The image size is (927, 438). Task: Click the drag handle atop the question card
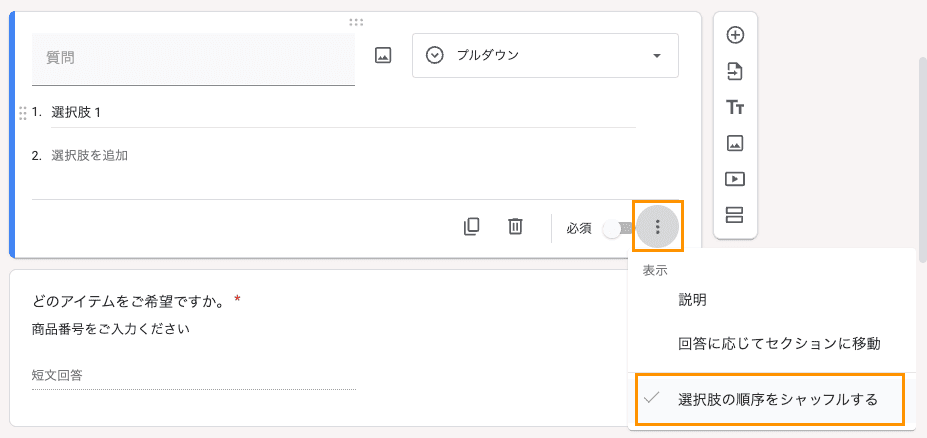coord(356,21)
